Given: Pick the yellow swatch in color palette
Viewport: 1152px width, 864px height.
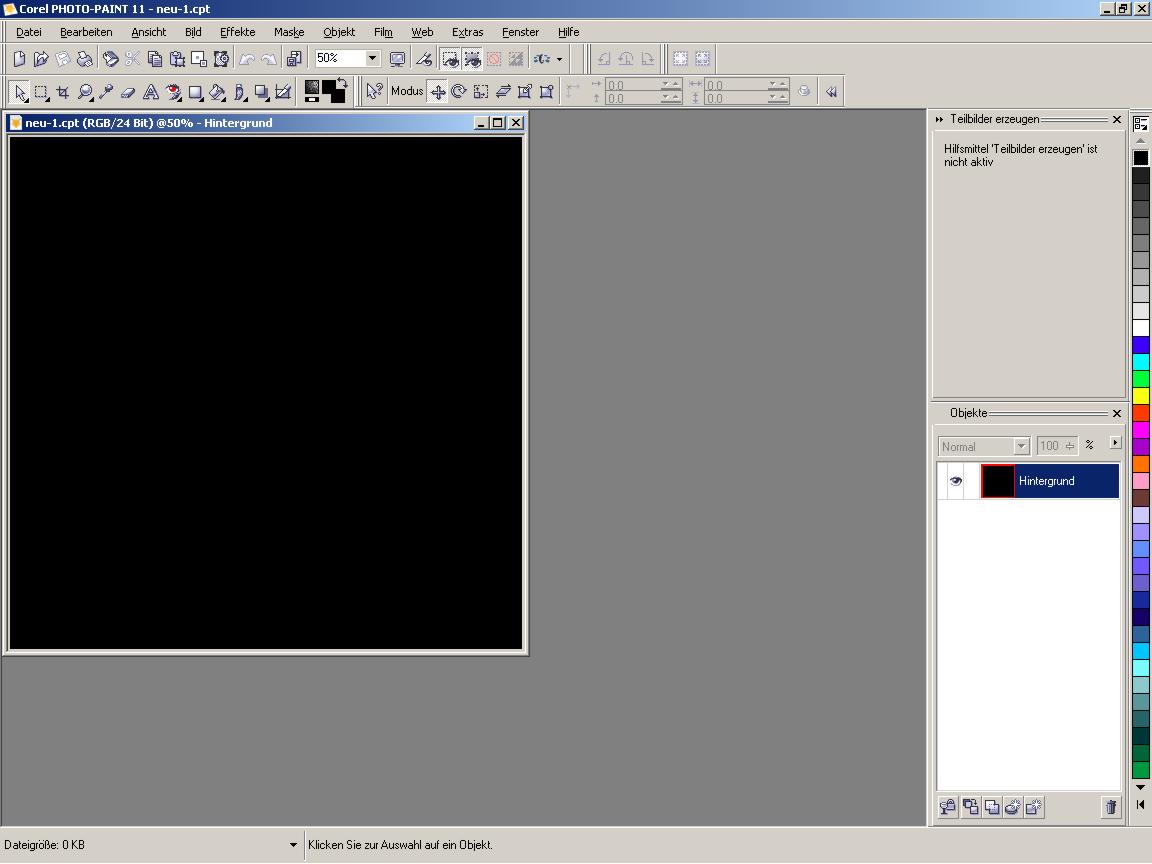Looking at the screenshot, I should [x=1140, y=396].
